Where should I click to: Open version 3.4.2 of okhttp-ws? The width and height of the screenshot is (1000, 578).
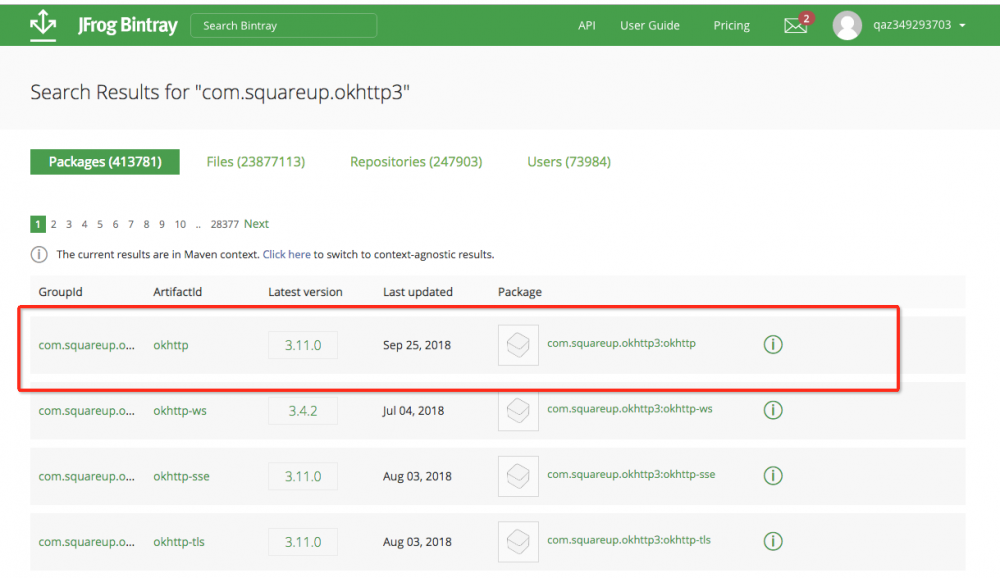(303, 410)
